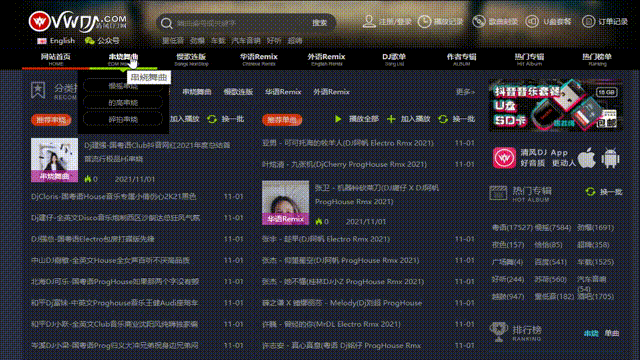Screen dimensions: 640x360
Task: Download Android app via robot icon
Action: [x=610, y=158]
